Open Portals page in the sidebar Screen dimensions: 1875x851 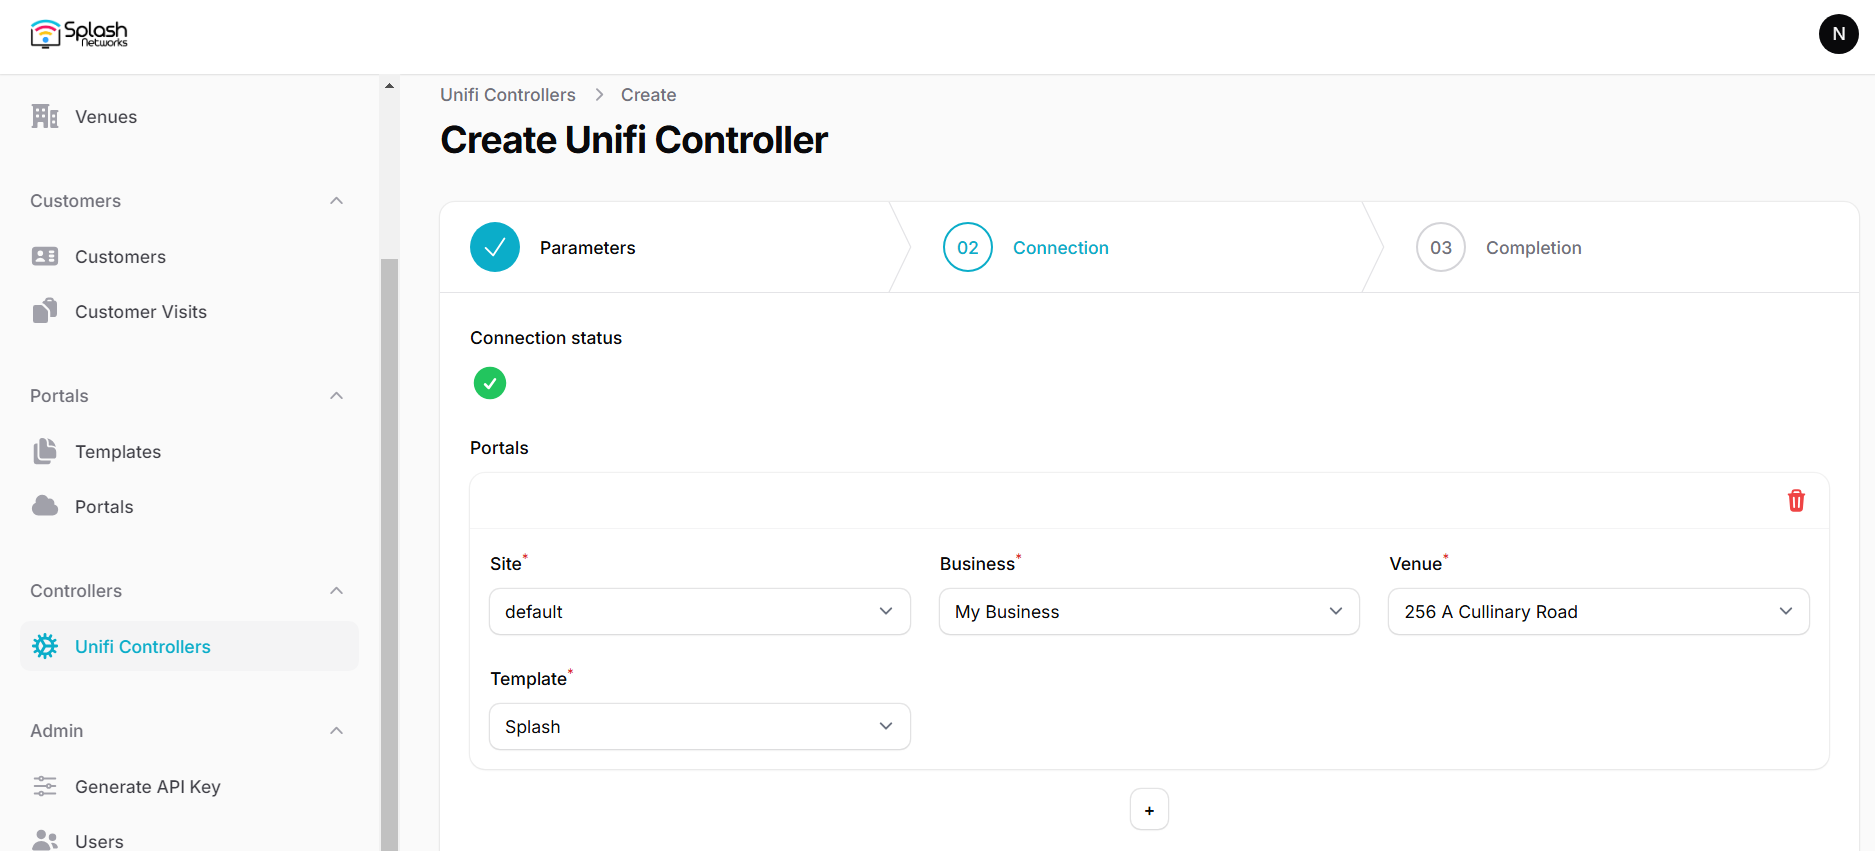189,507
